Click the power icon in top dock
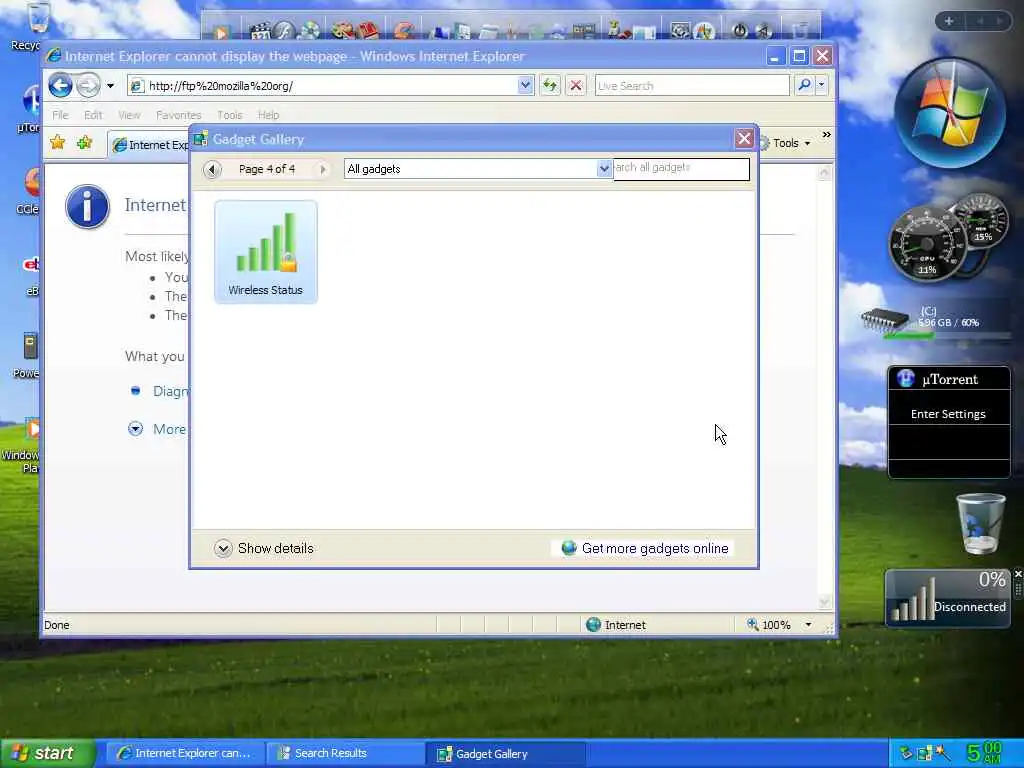The height and width of the screenshot is (768, 1024). coord(739,30)
